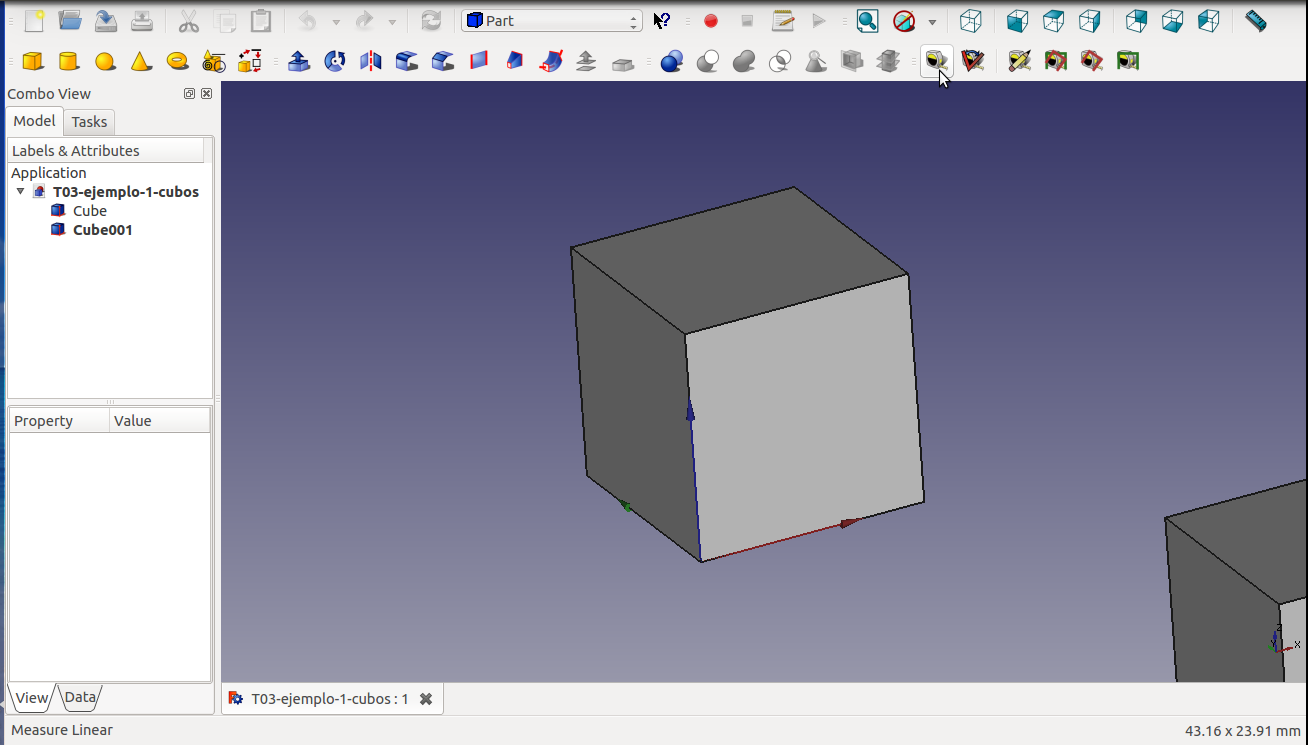This screenshot has width=1308, height=745.
Task: Add a Torus solid
Action: (x=178, y=62)
